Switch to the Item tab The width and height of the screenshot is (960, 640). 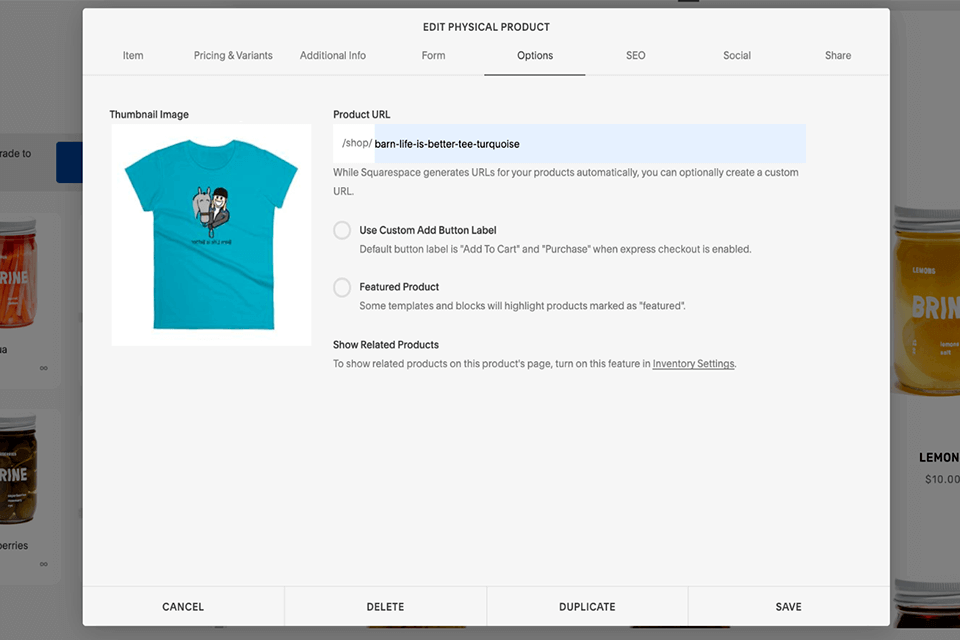tap(133, 56)
